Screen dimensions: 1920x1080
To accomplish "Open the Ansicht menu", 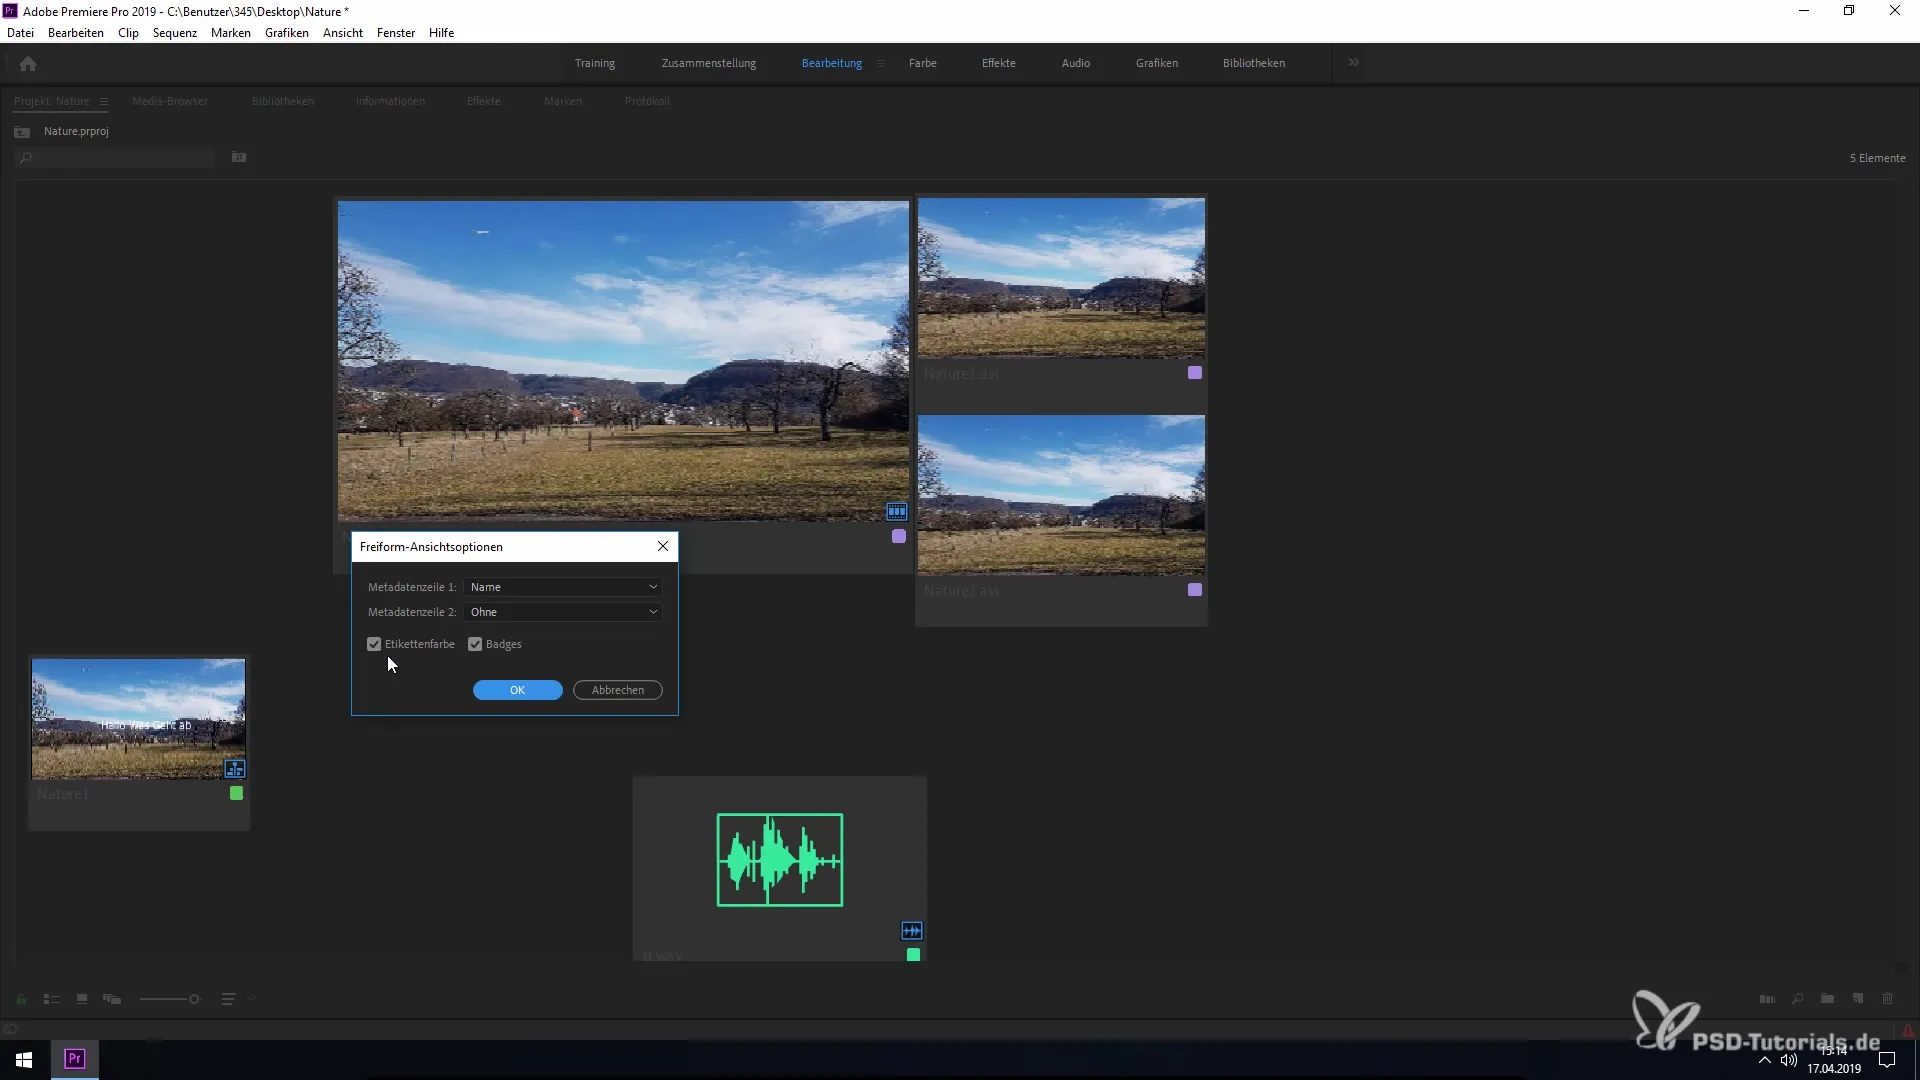I will (x=343, y=33).
